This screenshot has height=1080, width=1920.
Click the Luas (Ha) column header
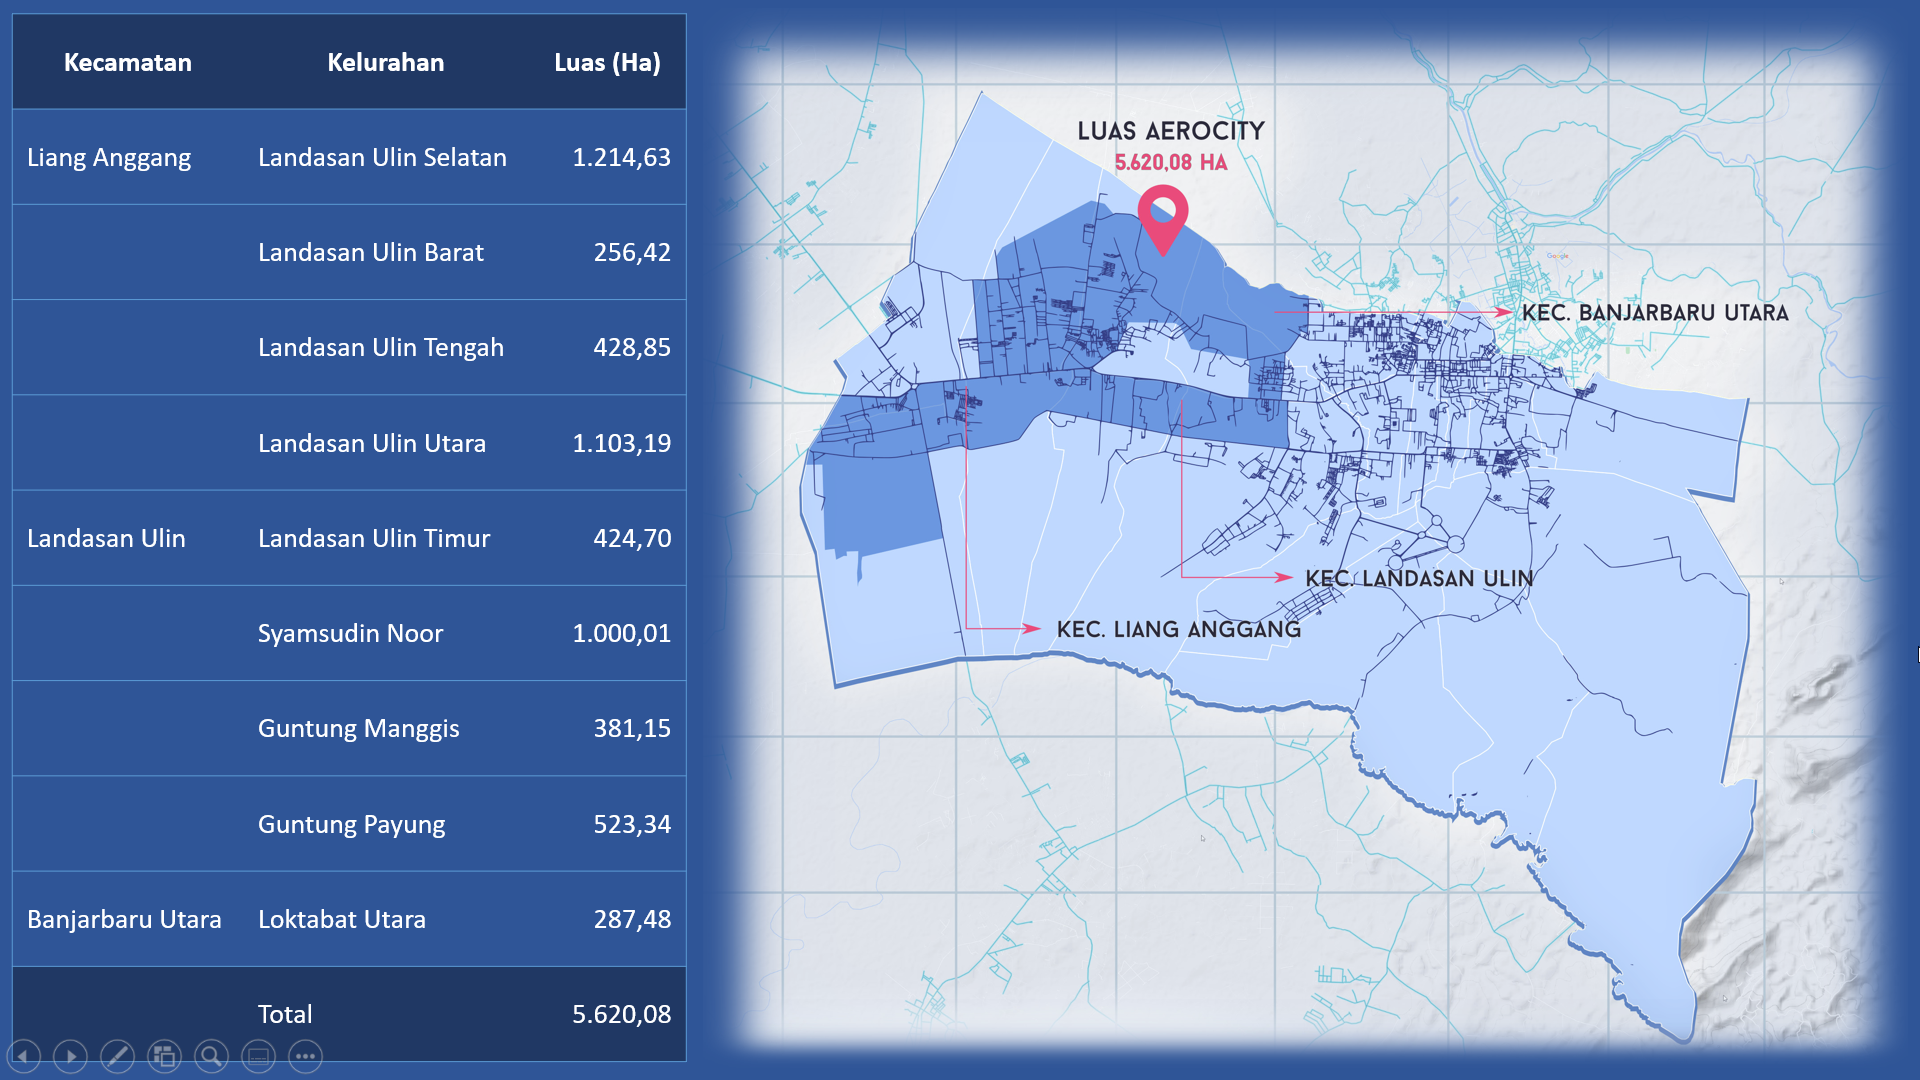607,62
